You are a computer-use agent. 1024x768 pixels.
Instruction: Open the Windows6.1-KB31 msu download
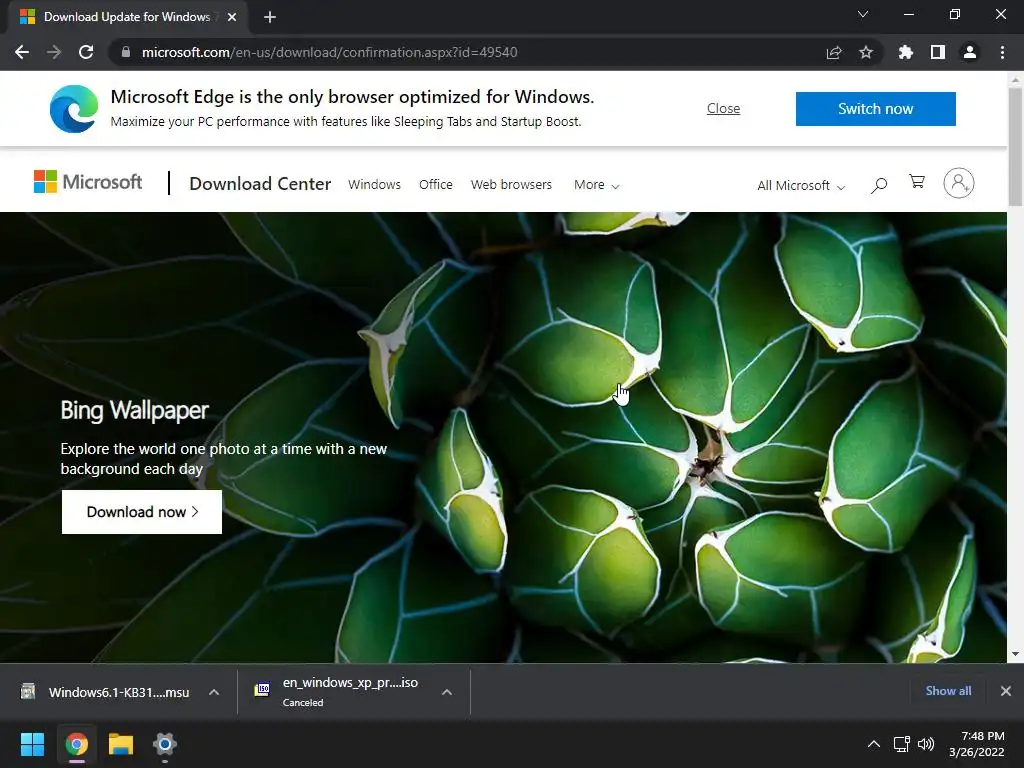tap(108, 692)
